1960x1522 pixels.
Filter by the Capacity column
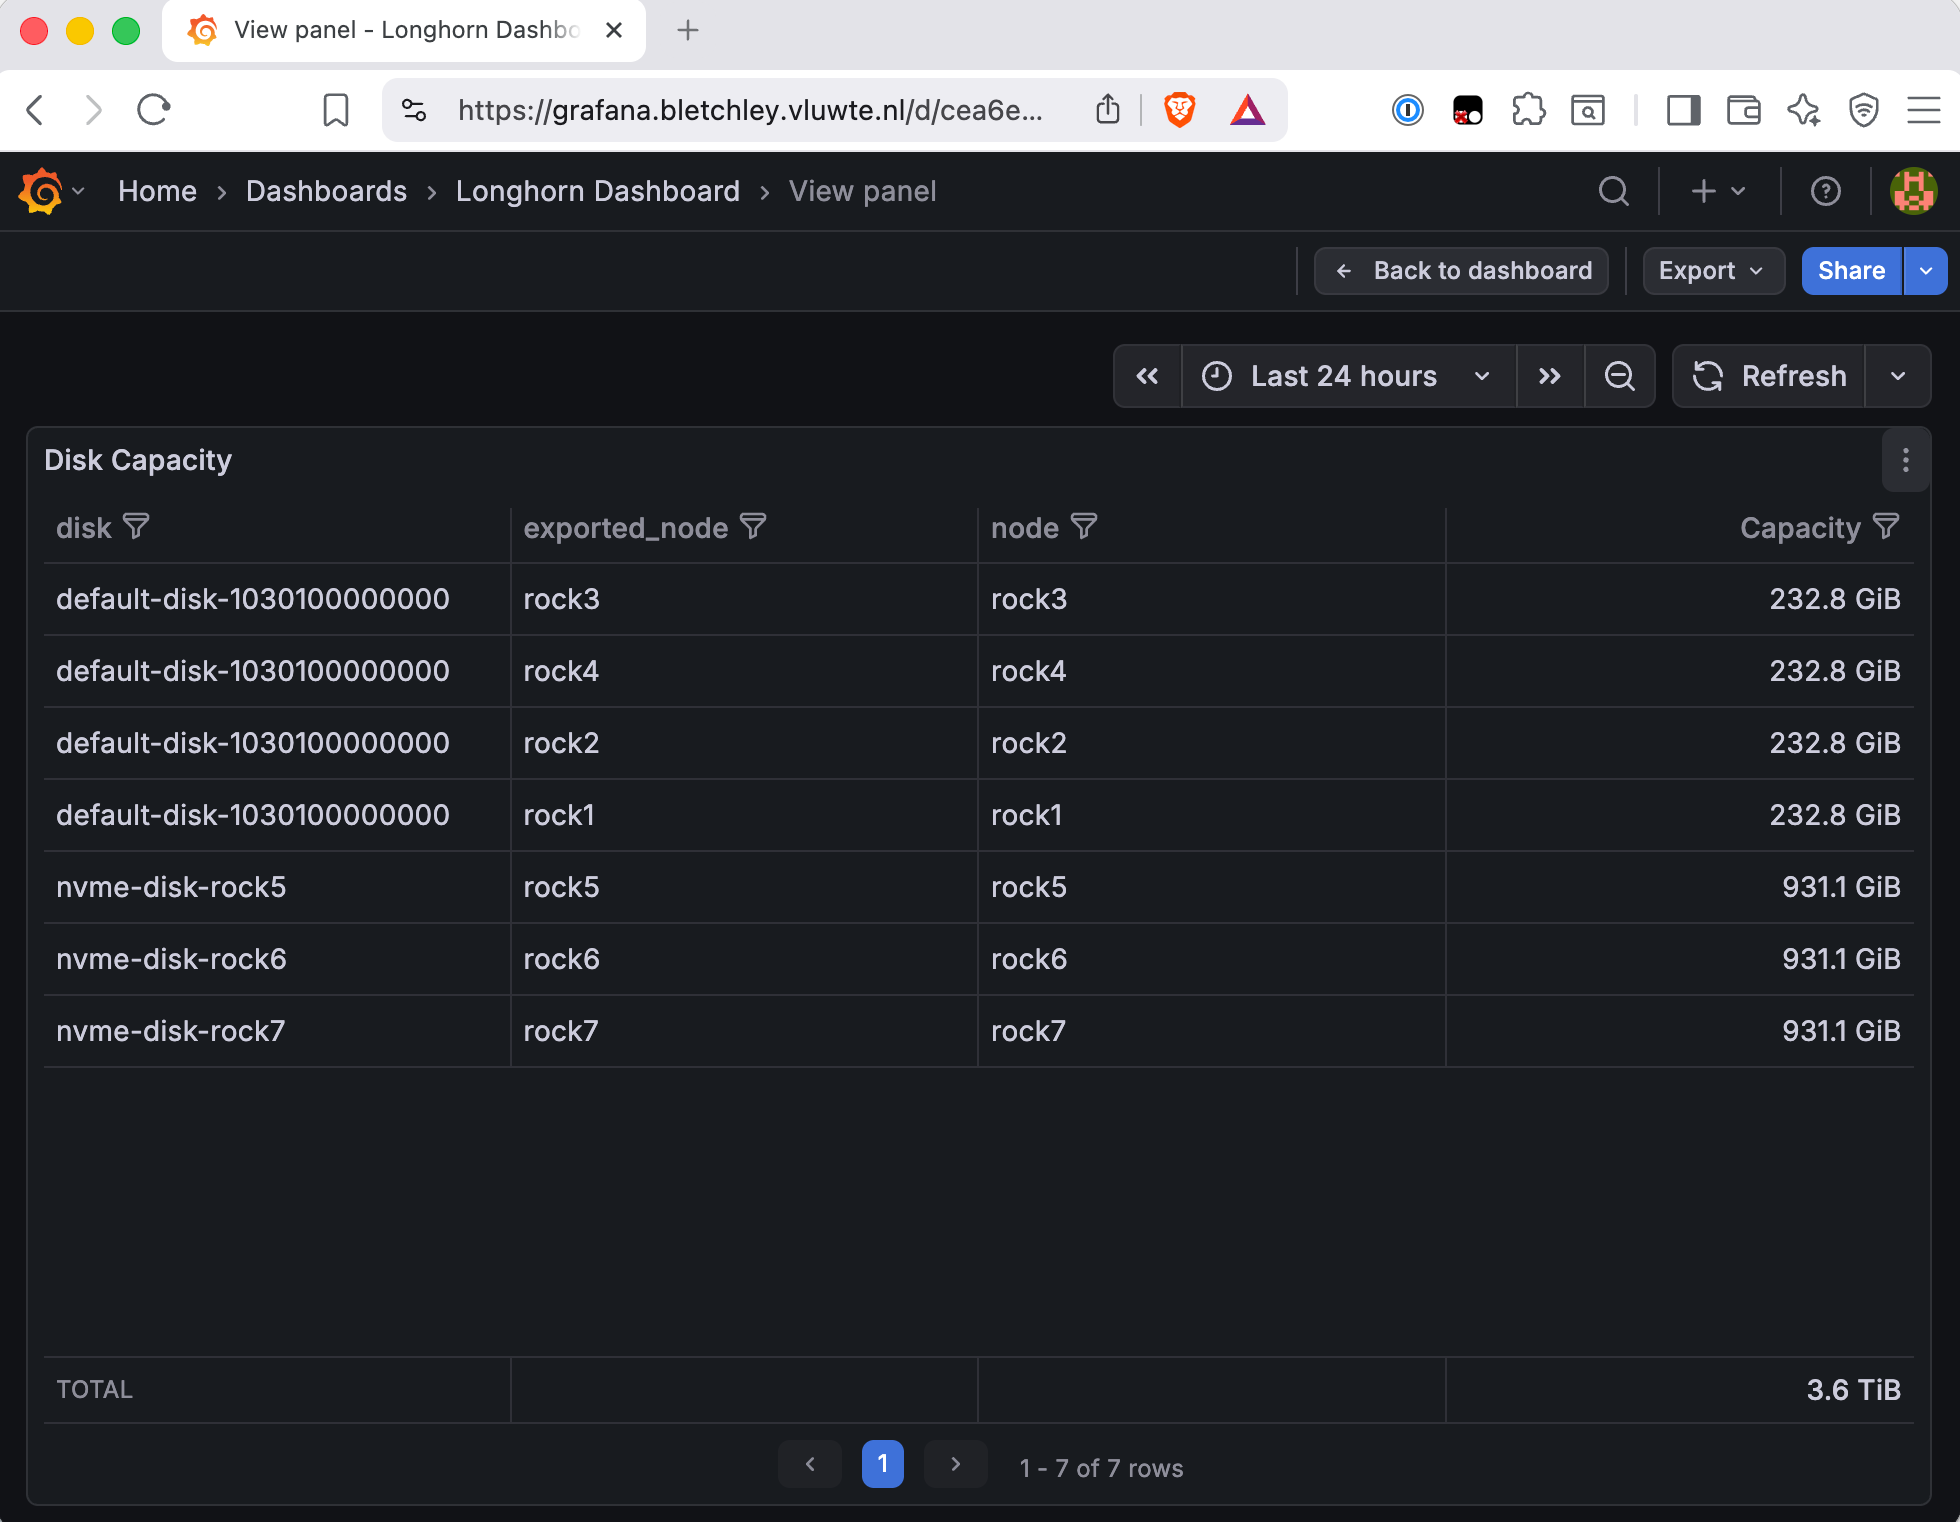pyautogui.click(x=1886, y=526)
